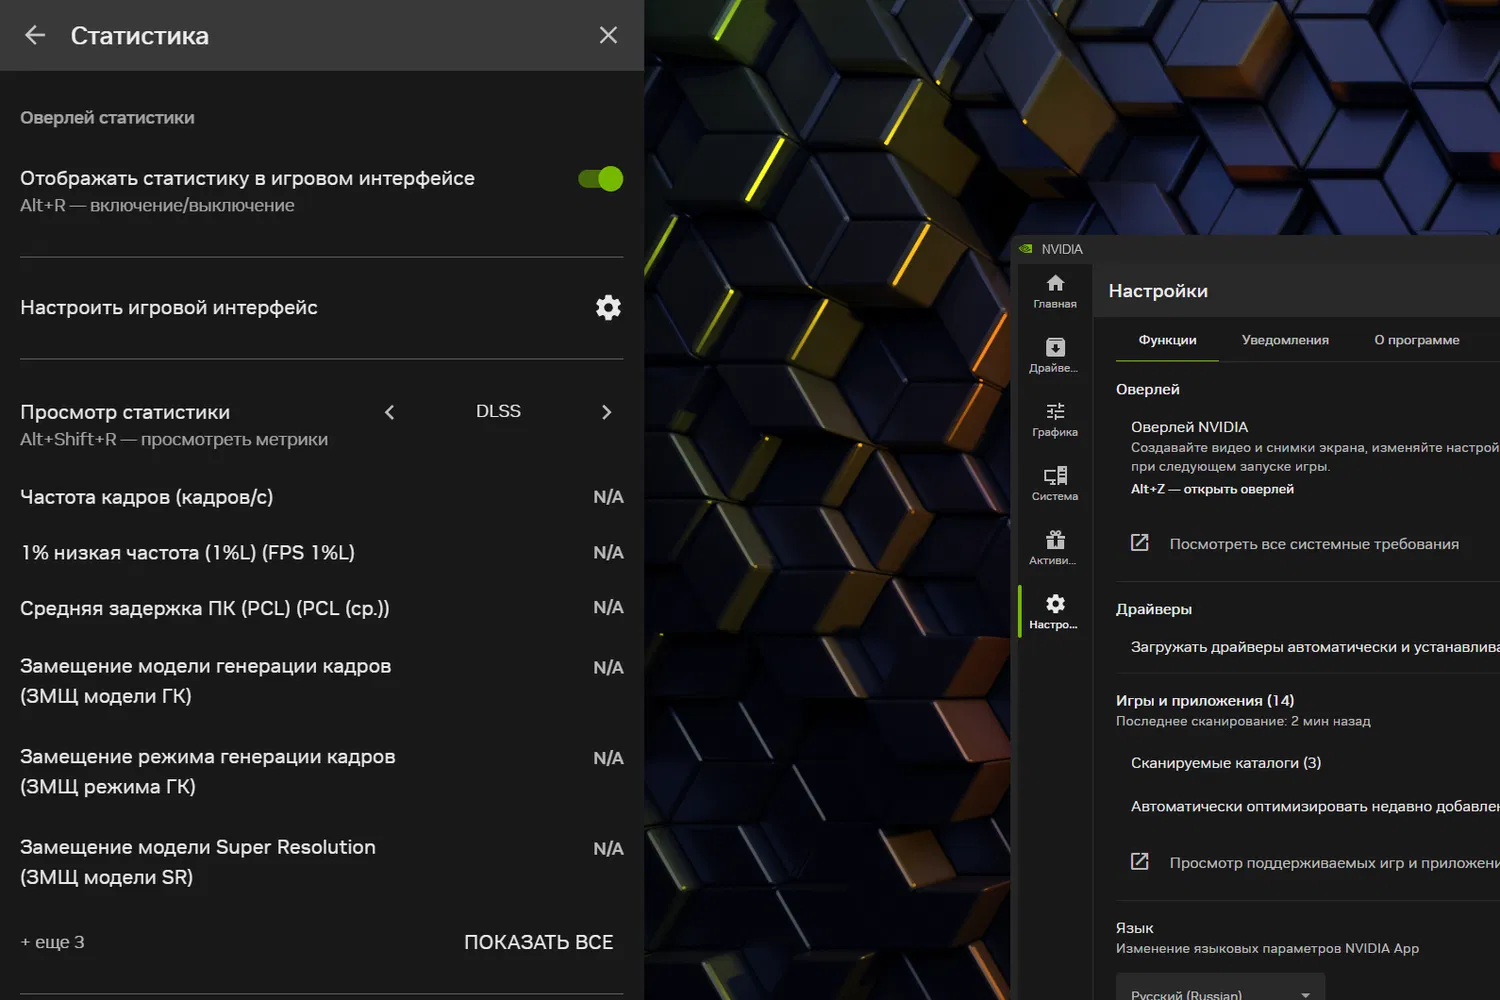The height and width of the screenshot is (1000, 1500).
Task: Click 'Автоматически оптимизировать недавно добавленные' setting
Action: pyautogui.click(x=1315, y=806)
